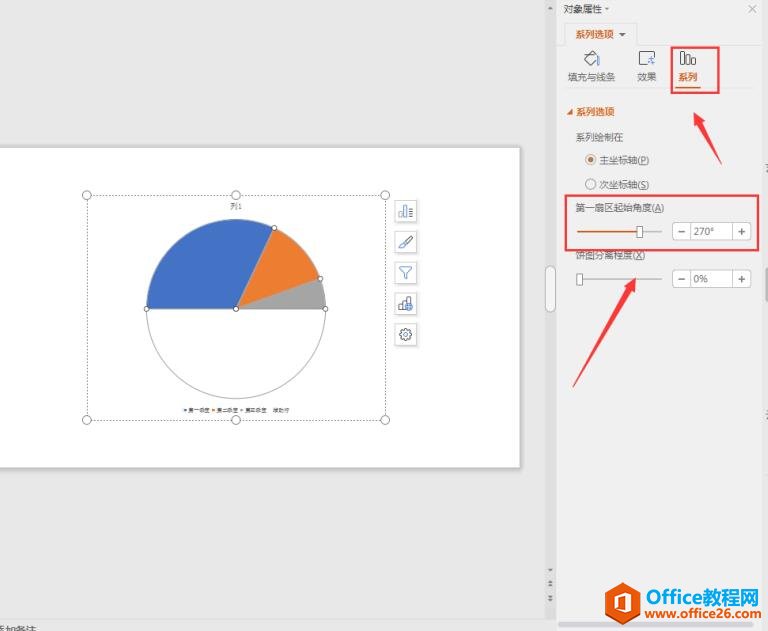Click the pie explosion slider handle
Screen dimensions: 768x631
click(x=579, y=279)
